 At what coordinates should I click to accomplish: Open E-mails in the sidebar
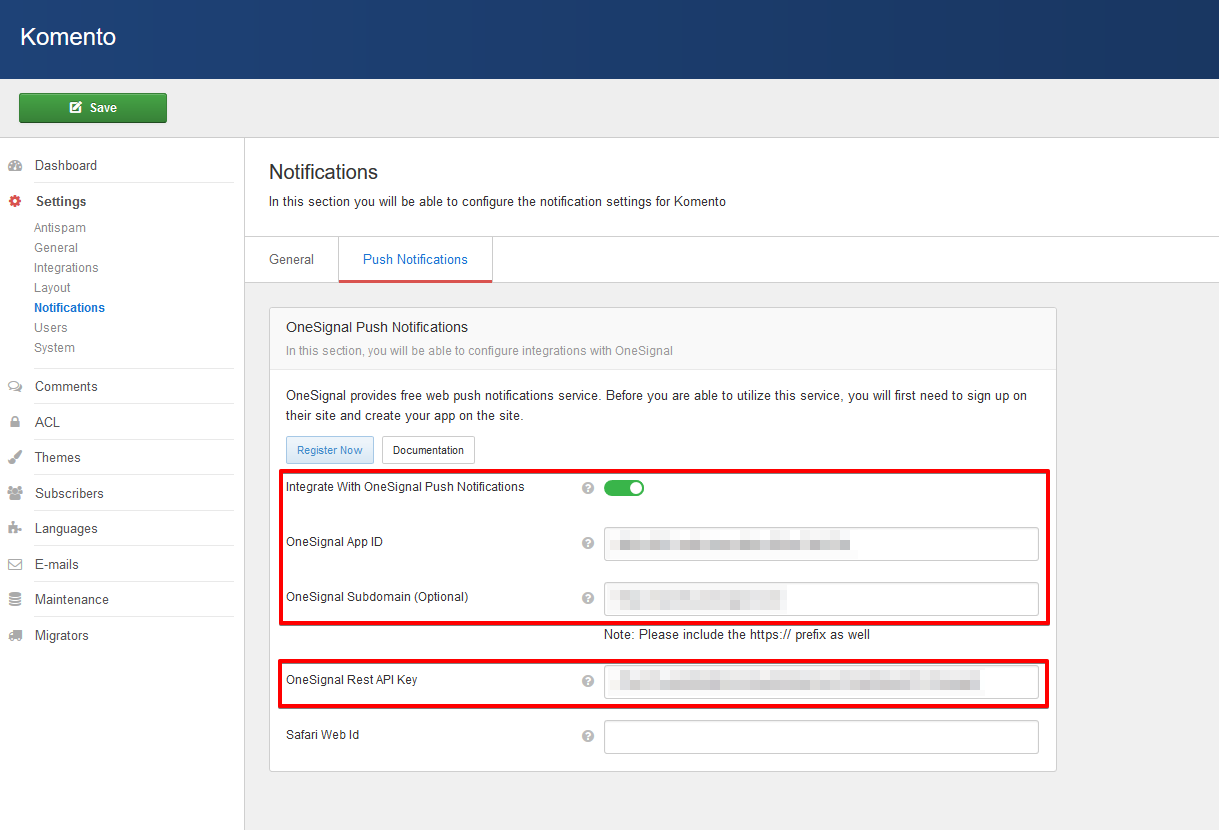pyautogui.click(x=57, y=565)
